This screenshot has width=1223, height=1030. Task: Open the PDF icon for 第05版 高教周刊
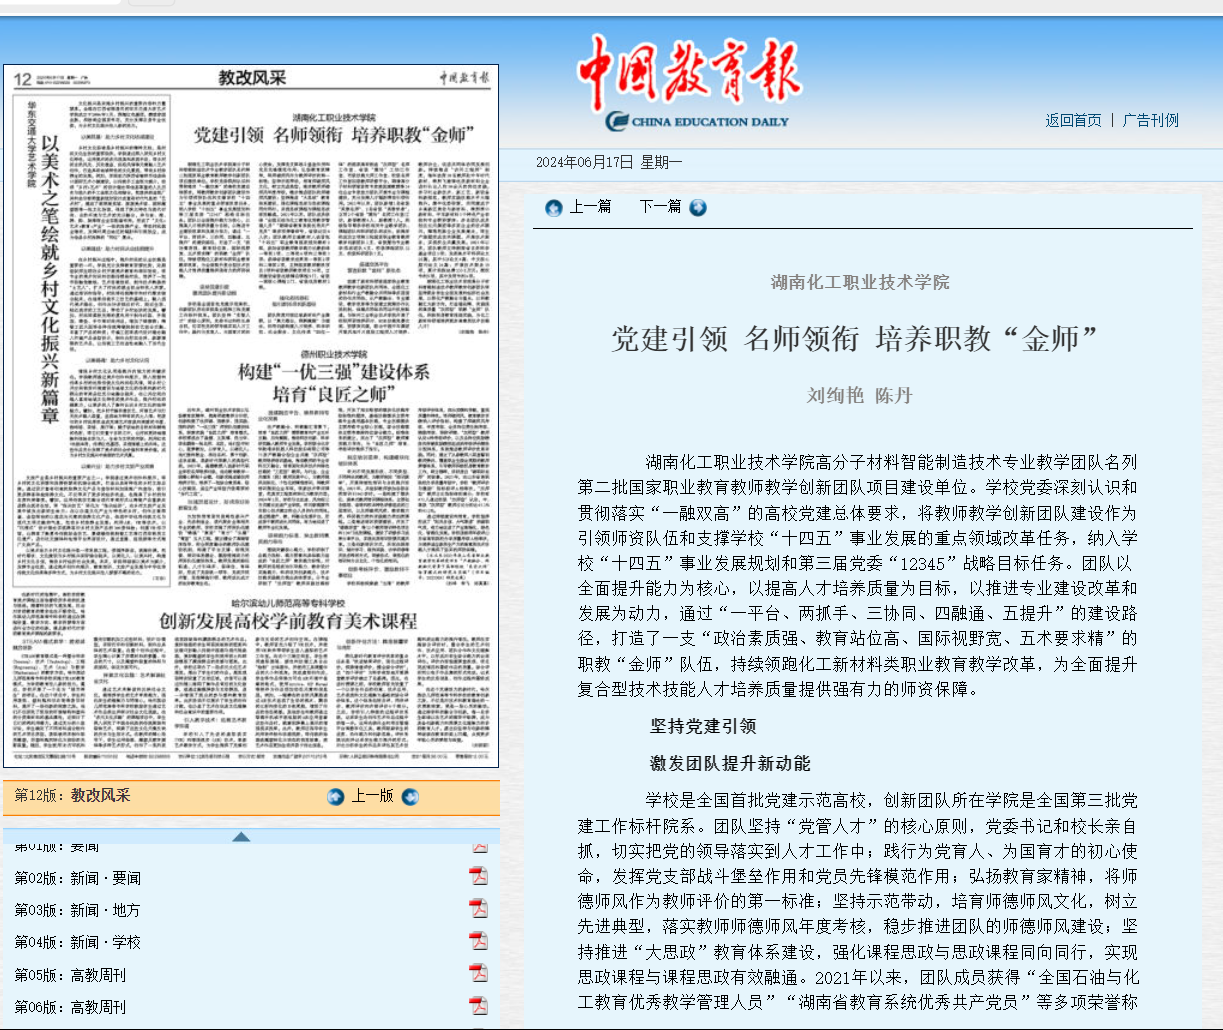tap(479, 974)
